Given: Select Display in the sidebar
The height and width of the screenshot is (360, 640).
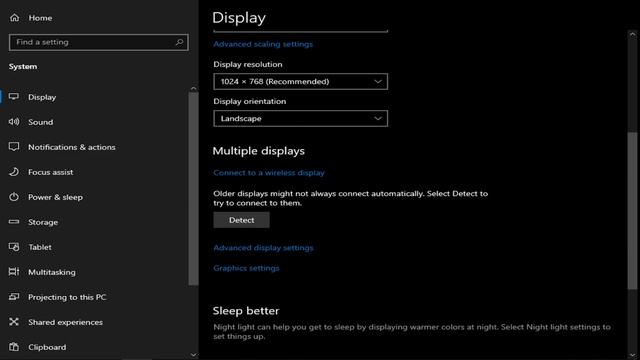Looking at the screenshot, I should point(42,97).
